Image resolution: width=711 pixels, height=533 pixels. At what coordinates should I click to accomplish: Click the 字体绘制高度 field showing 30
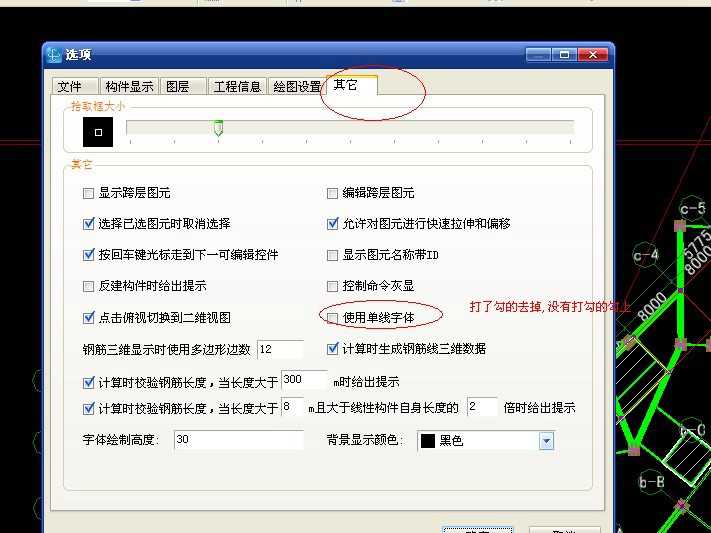(239, 440)
